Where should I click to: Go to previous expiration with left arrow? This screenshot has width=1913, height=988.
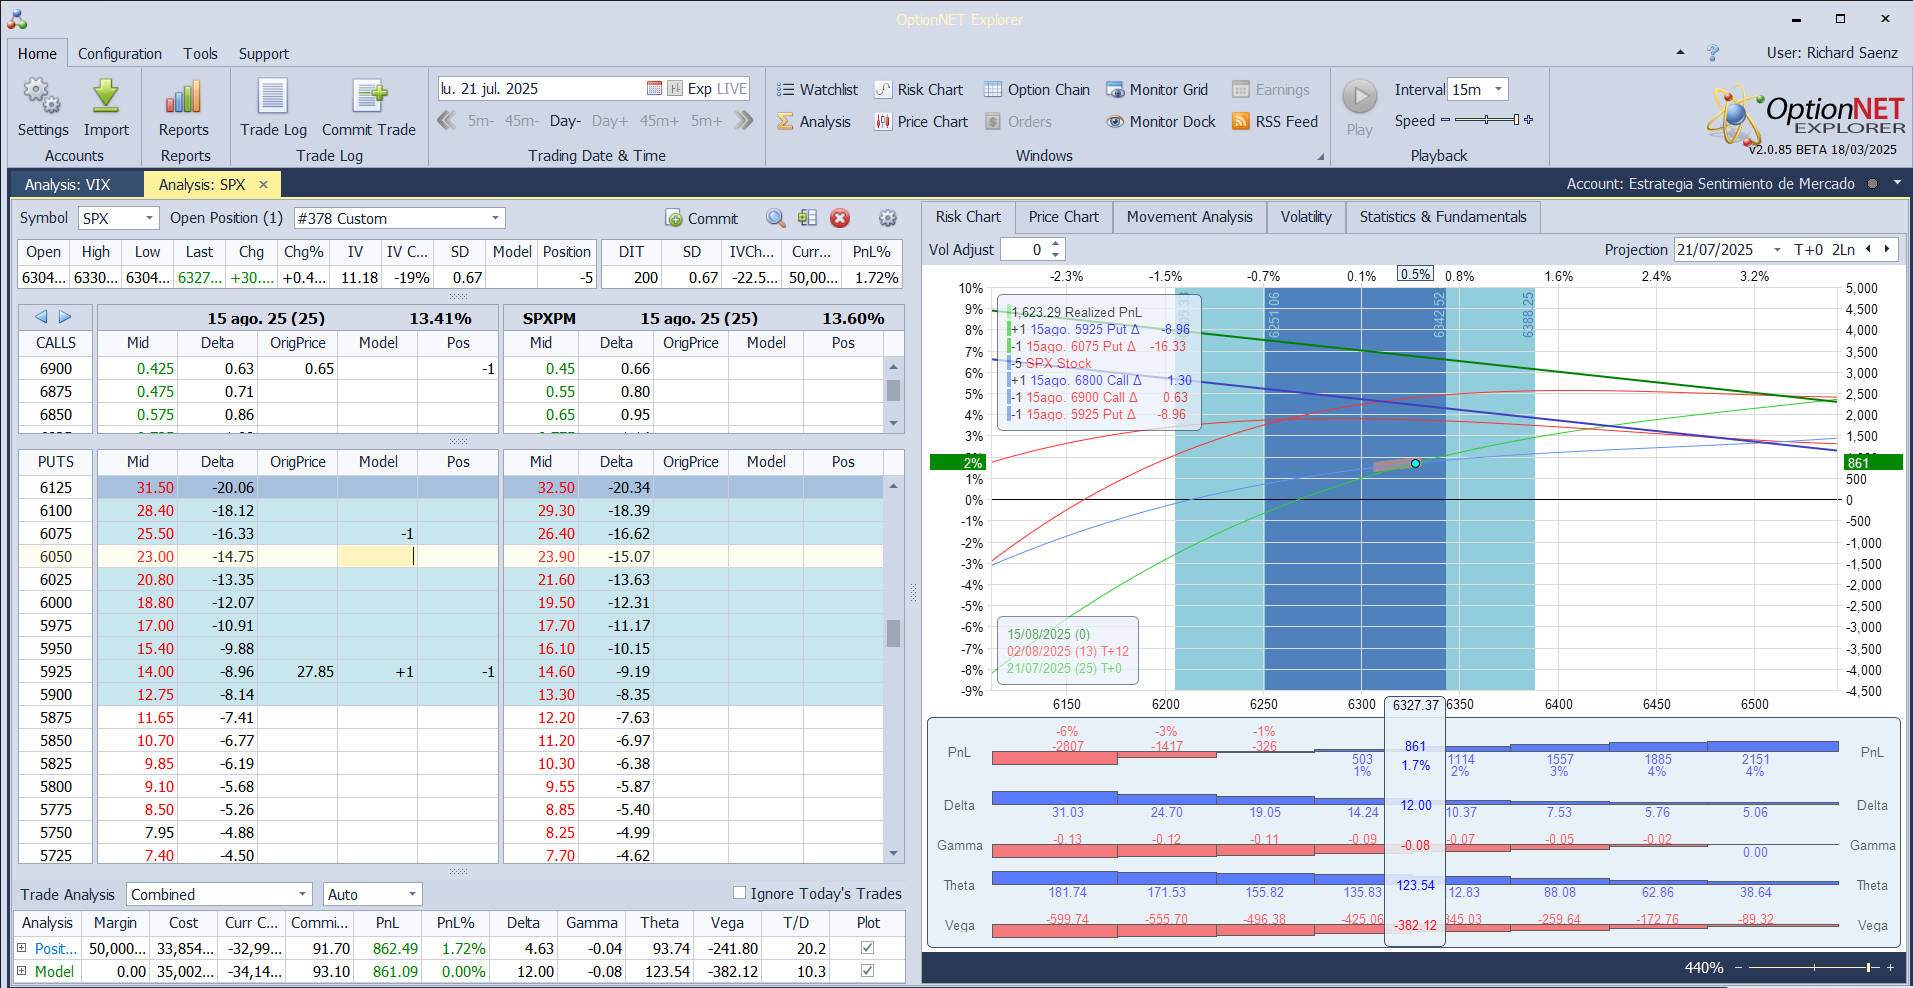click(x=41, y=316)
